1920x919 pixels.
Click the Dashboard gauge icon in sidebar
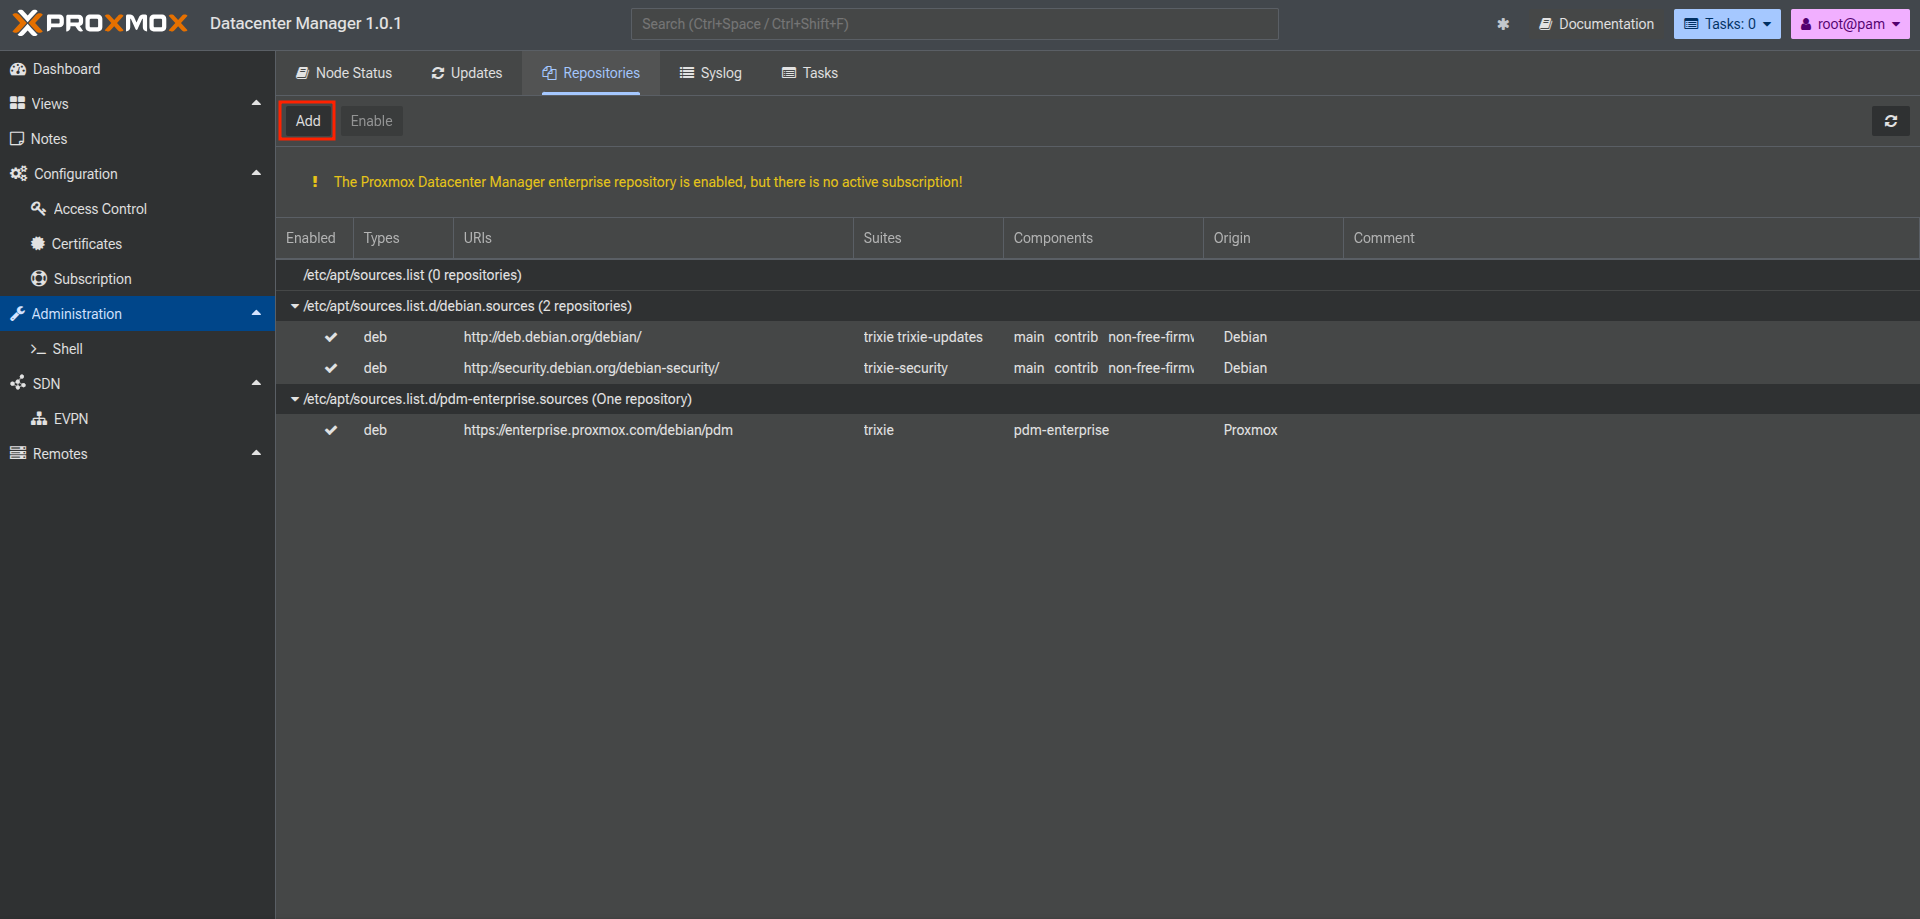tap(17, 69)
